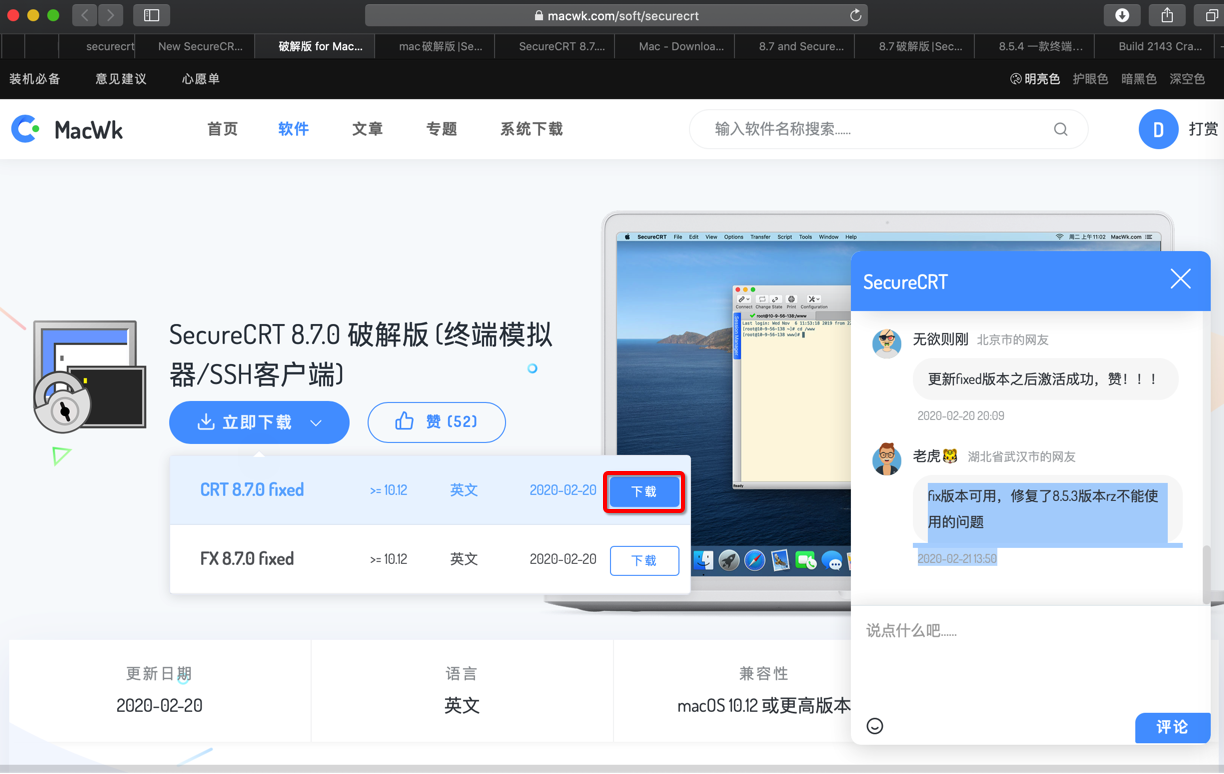Click the 'FX 8.7.0 fixed' row title

tap(246, 559)
